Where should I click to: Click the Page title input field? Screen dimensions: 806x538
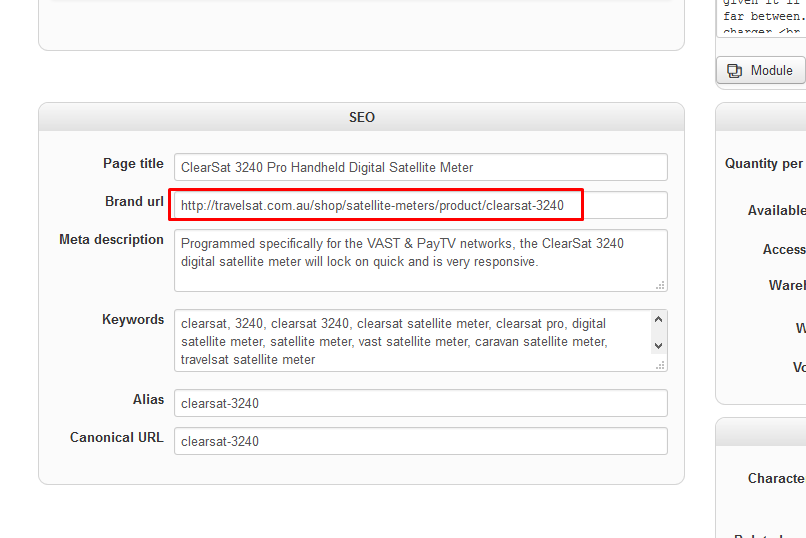(420, 167)
